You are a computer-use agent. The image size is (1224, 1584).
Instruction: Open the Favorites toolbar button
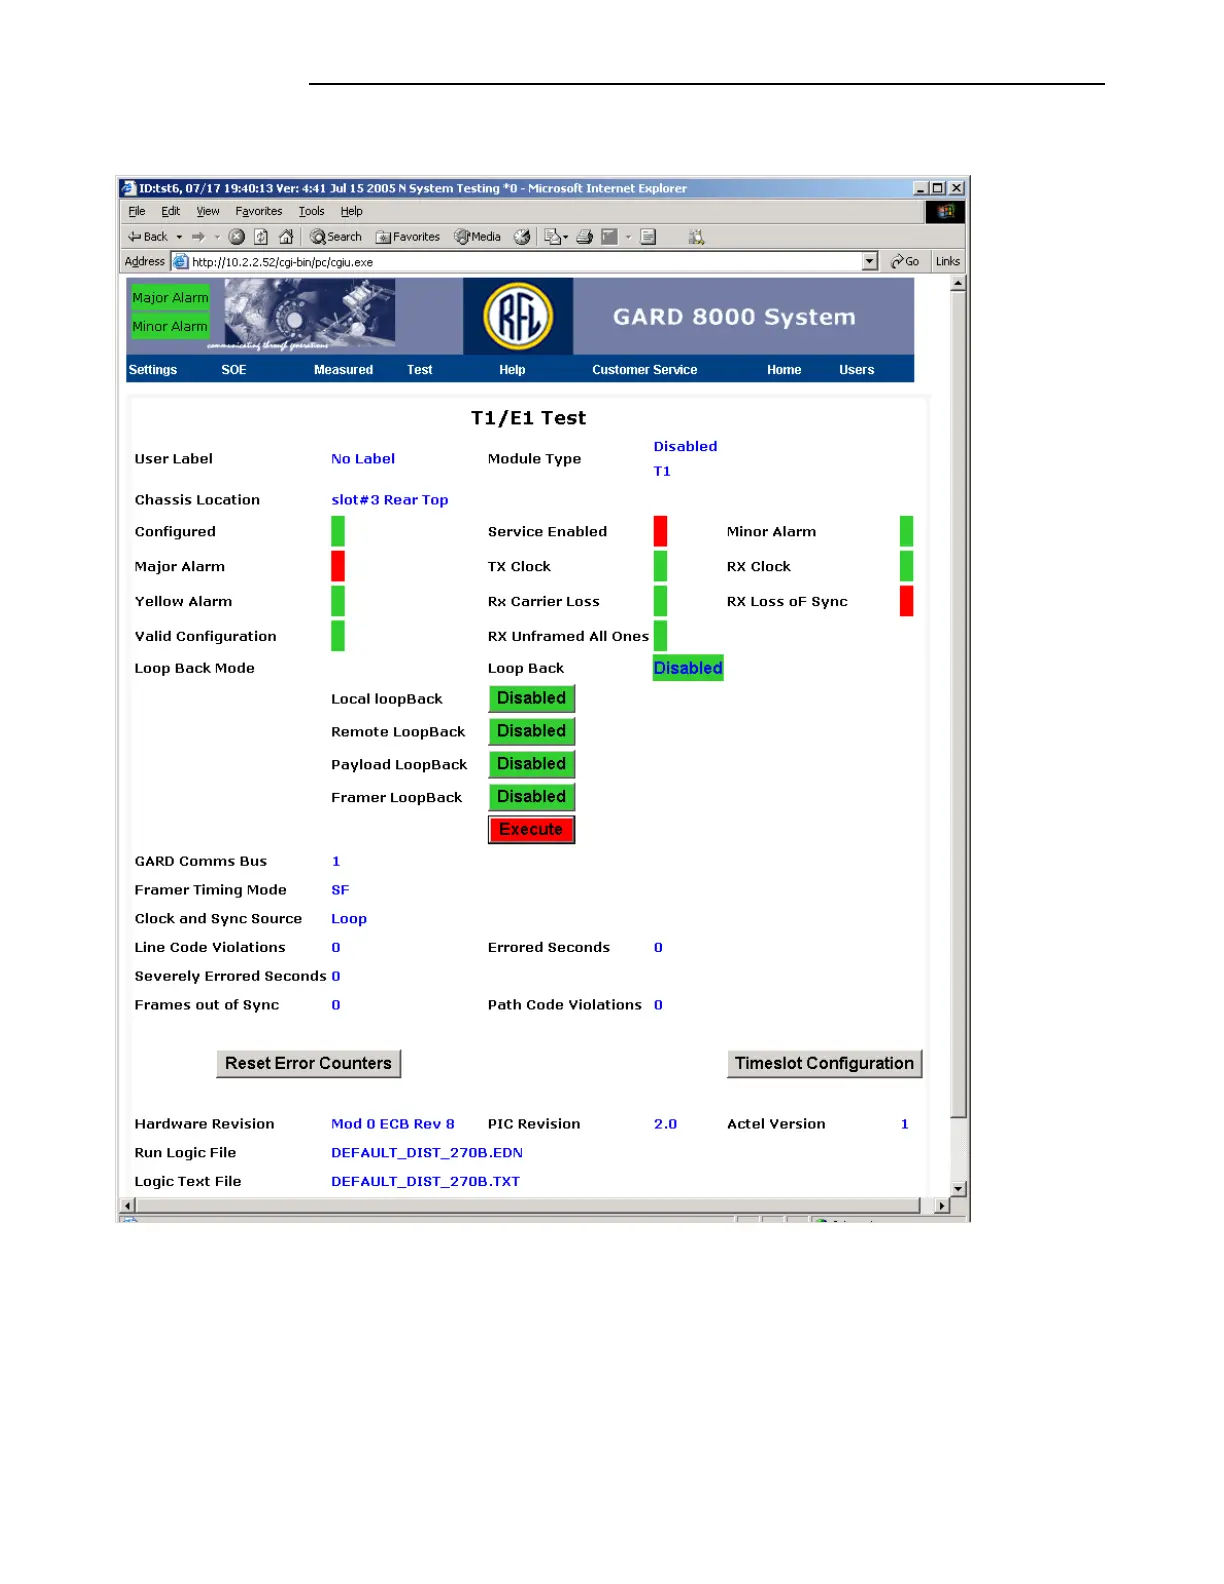408,237
